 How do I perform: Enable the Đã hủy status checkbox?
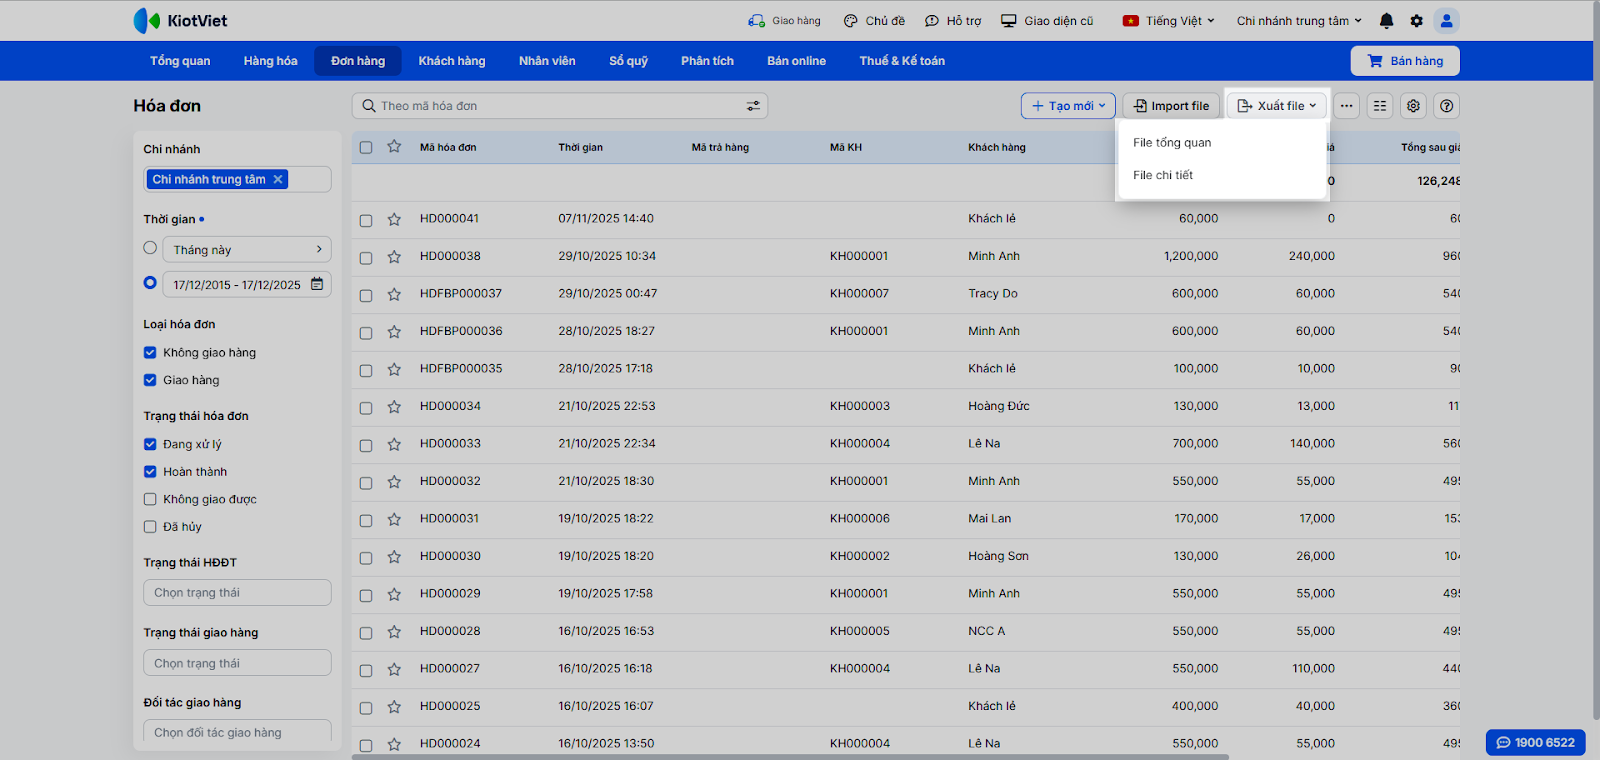tap(150, 527)
